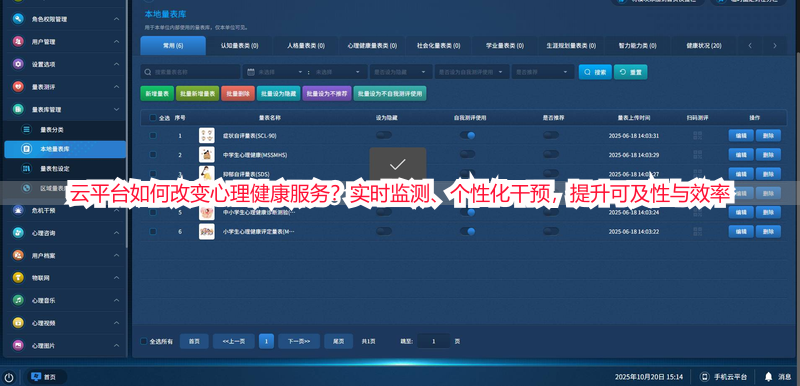Collapse the 量表库管理 menu chevron
Viewport: 800px width, 386px height.
pos(116,109)
